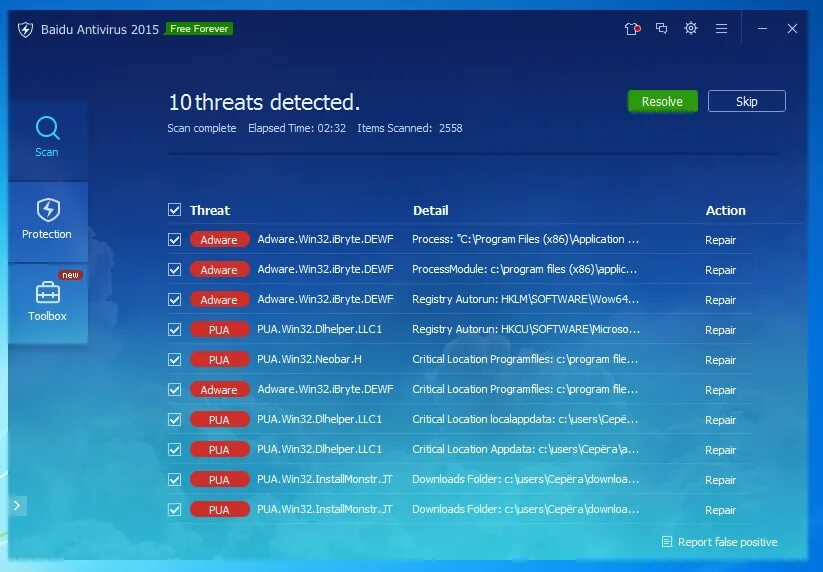Click the '10 threats detected.' heading
The image size is (823, 572).
point(264,102)
